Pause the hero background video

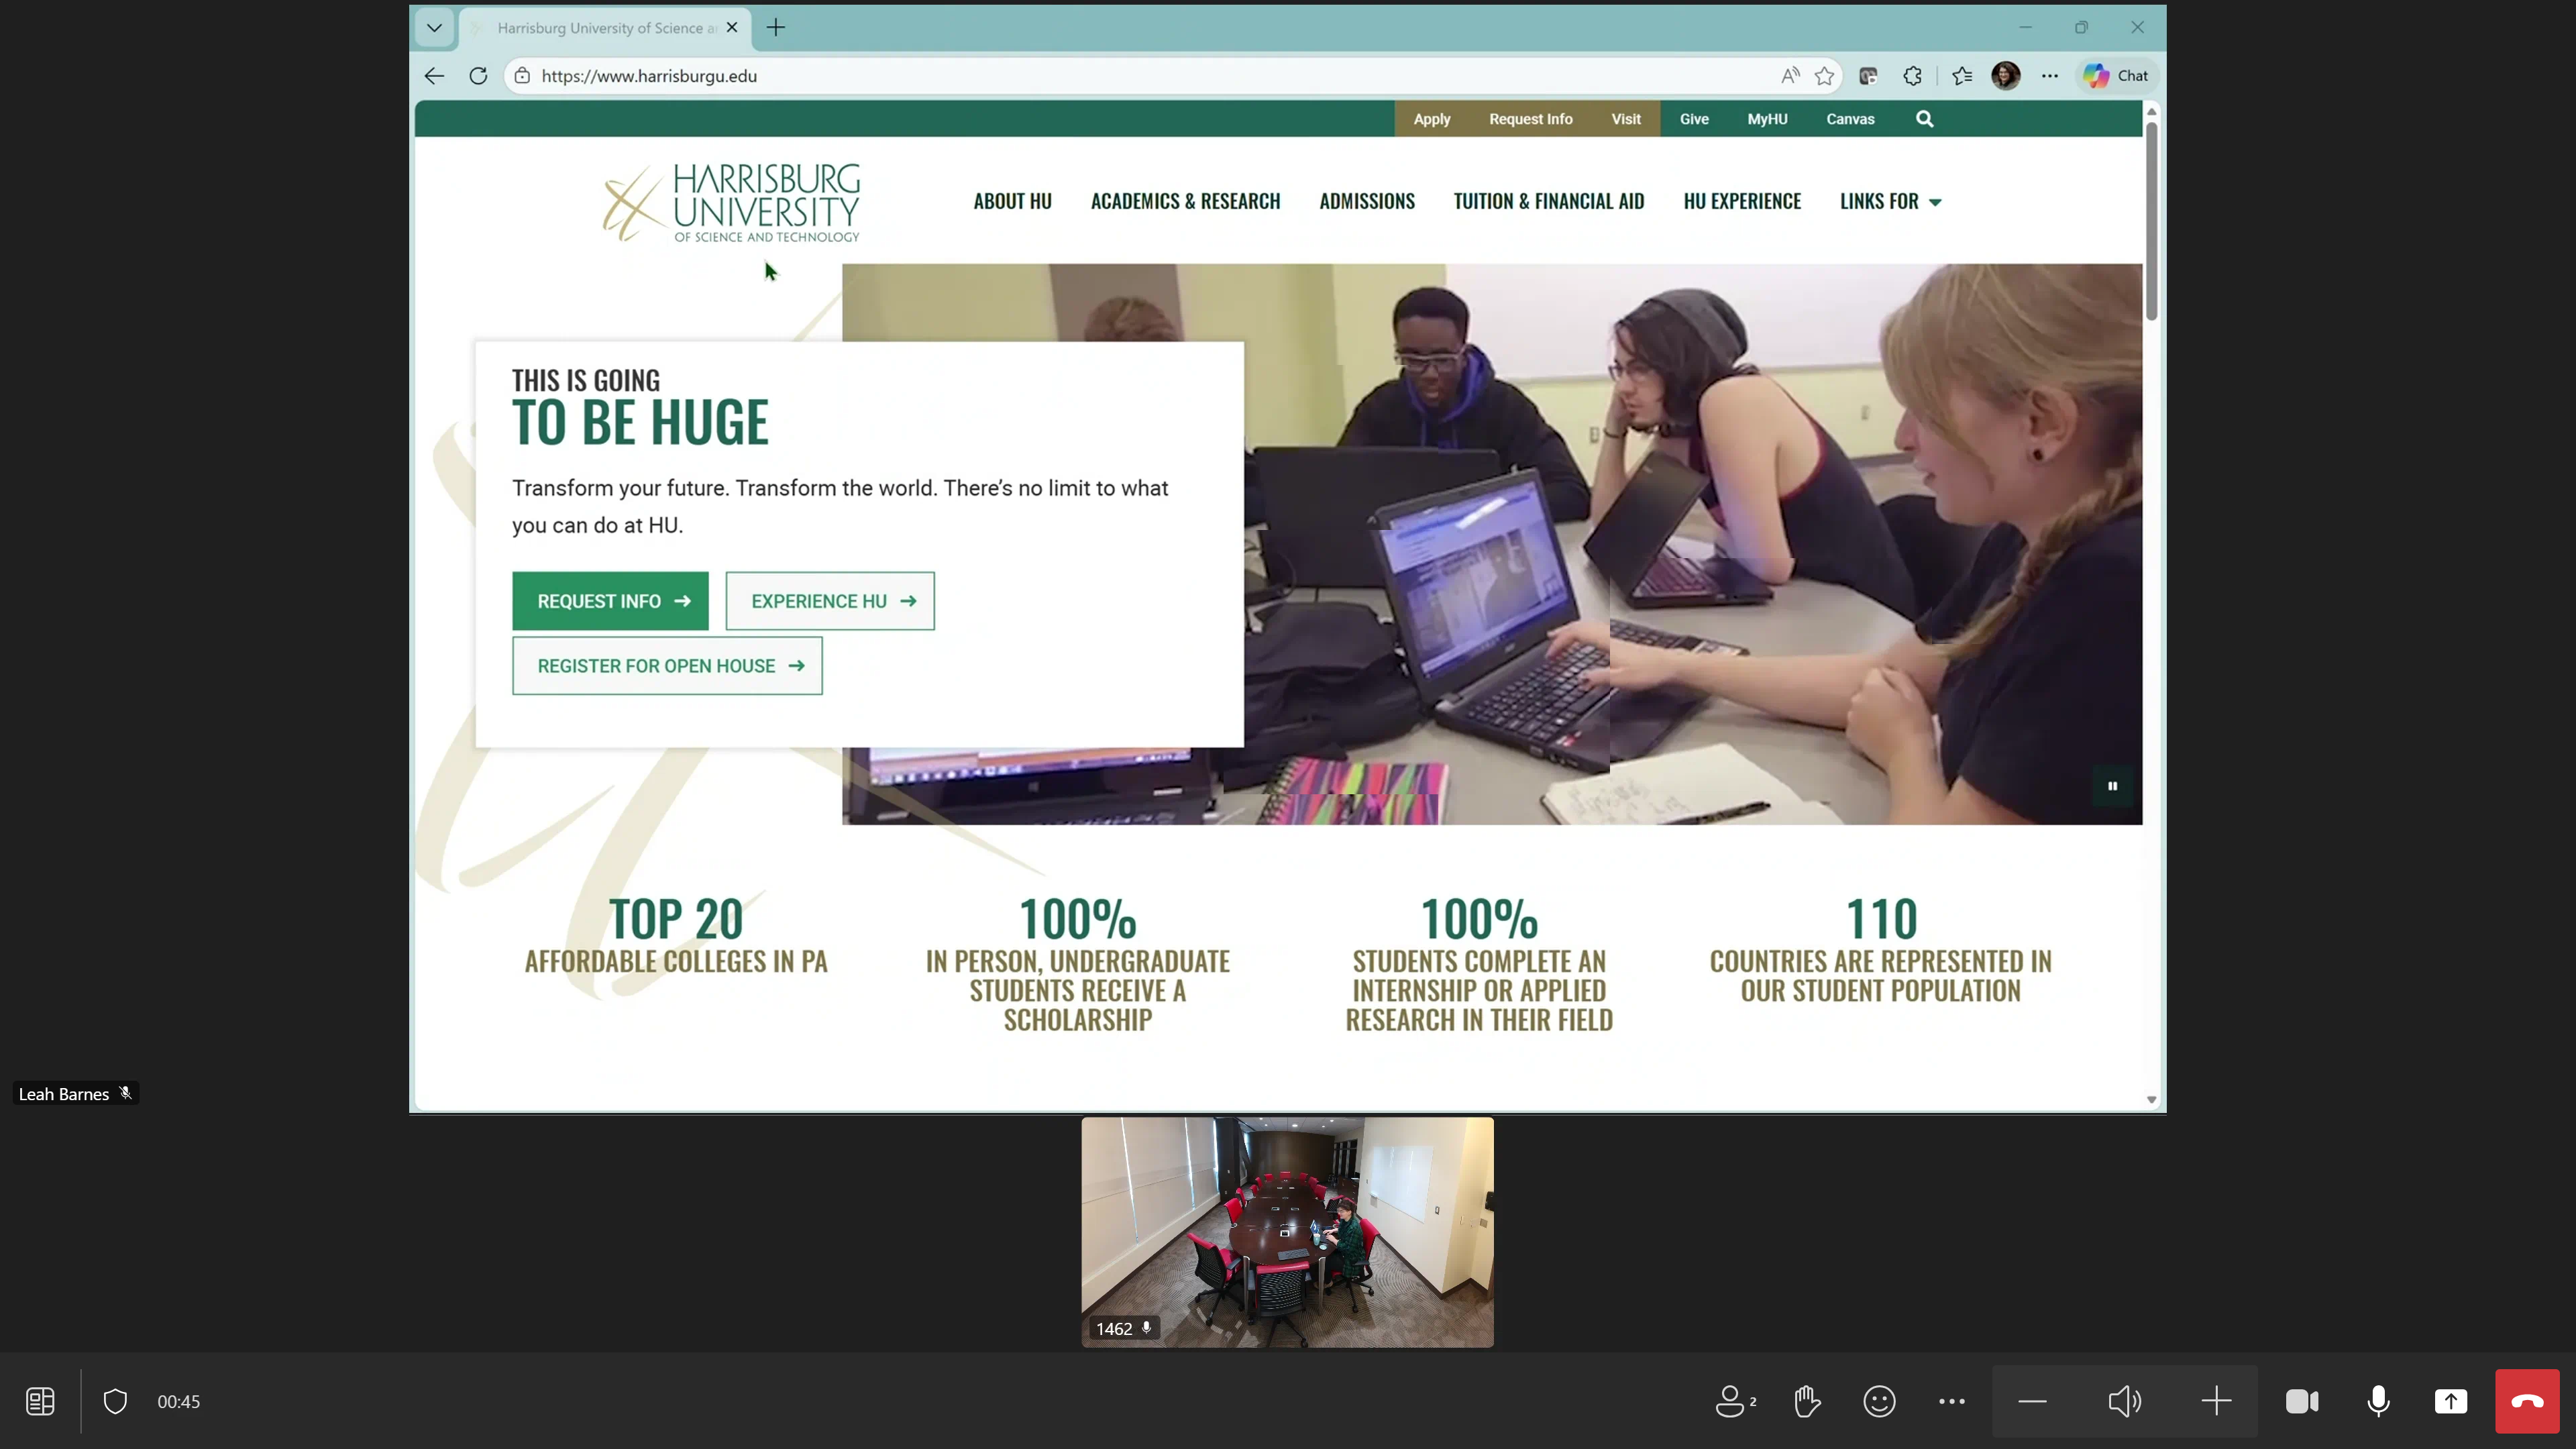tap(2112, 786)
